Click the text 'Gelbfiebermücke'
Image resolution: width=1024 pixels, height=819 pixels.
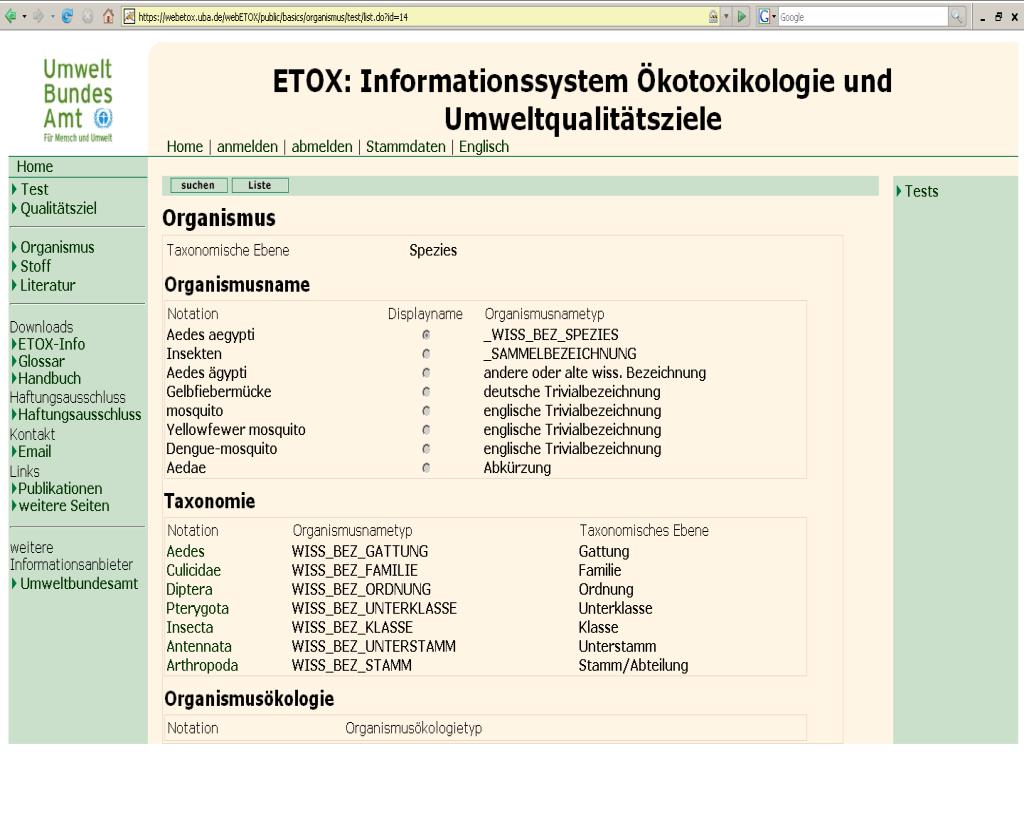[x=219, y=392]
